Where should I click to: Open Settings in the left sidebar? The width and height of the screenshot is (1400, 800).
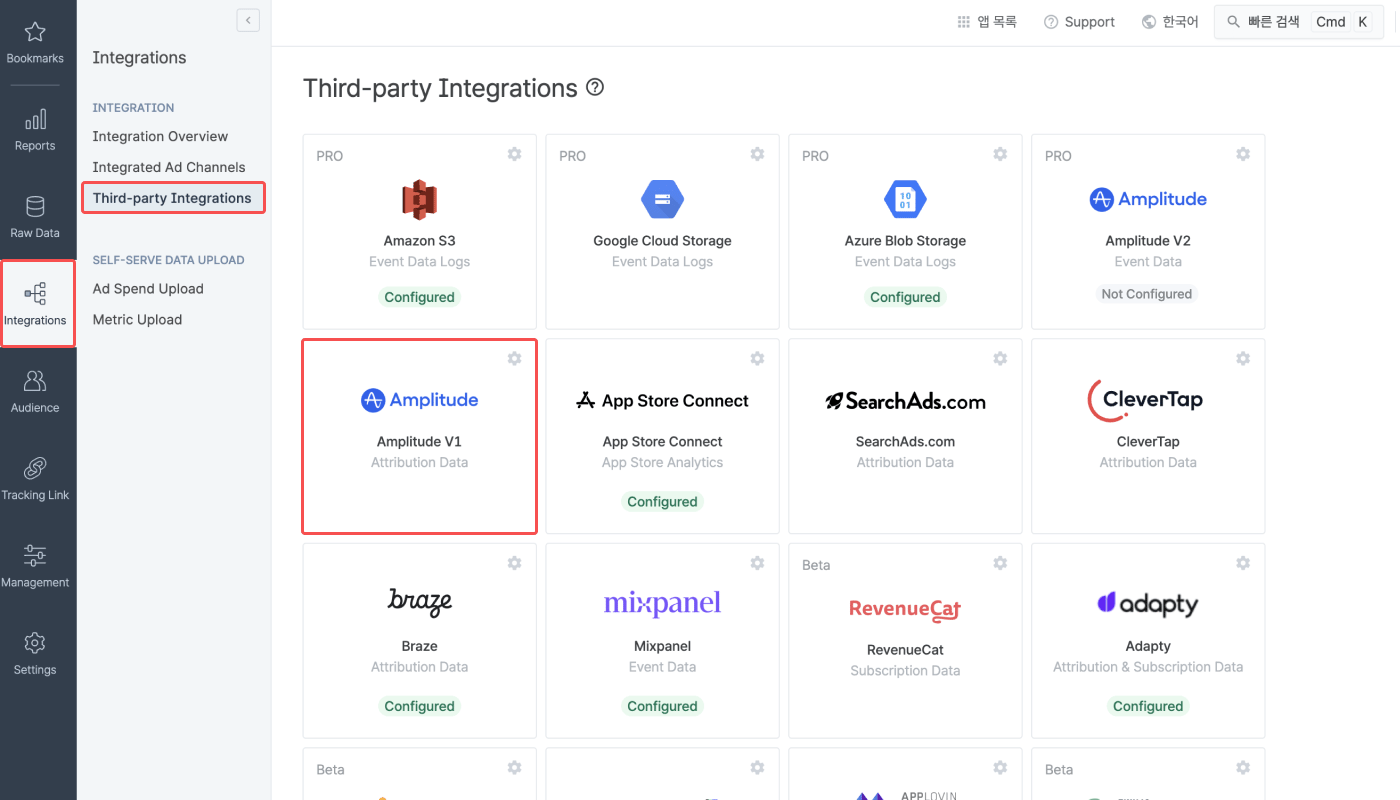click(35, 654)
